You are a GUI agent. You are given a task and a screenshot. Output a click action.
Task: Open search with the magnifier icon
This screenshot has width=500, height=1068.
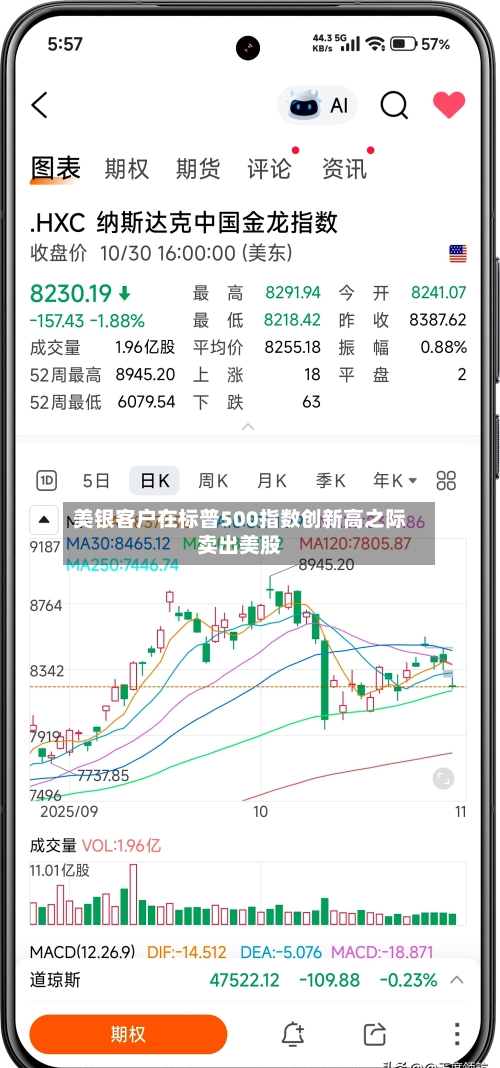(394, 106)
